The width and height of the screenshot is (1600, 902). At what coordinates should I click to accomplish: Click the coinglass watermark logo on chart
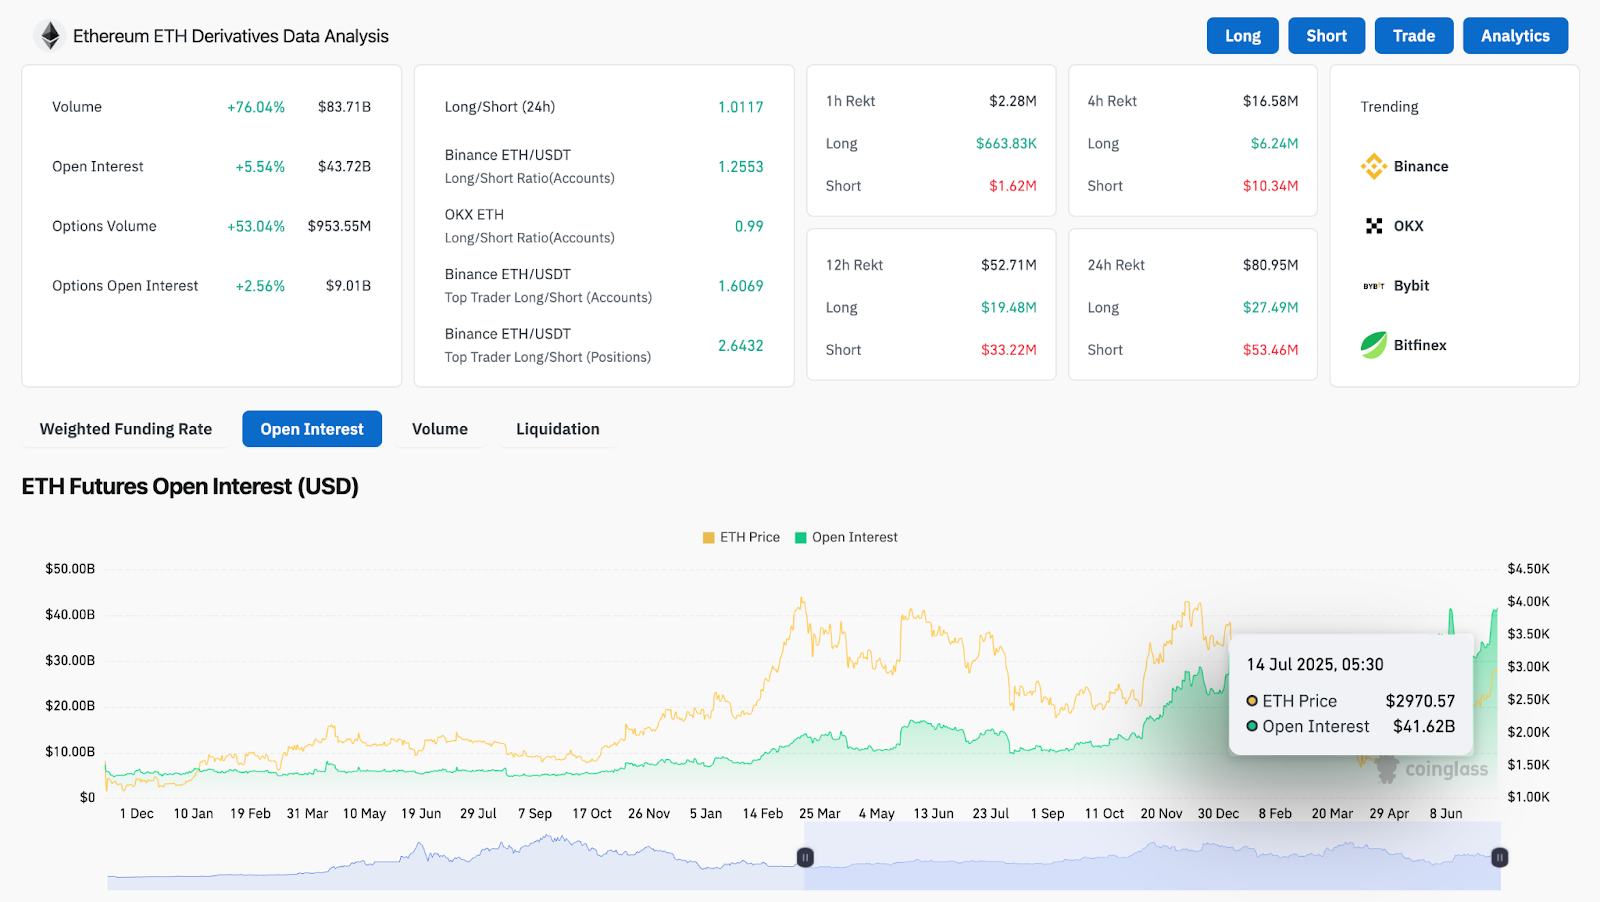click(1433, 769)
